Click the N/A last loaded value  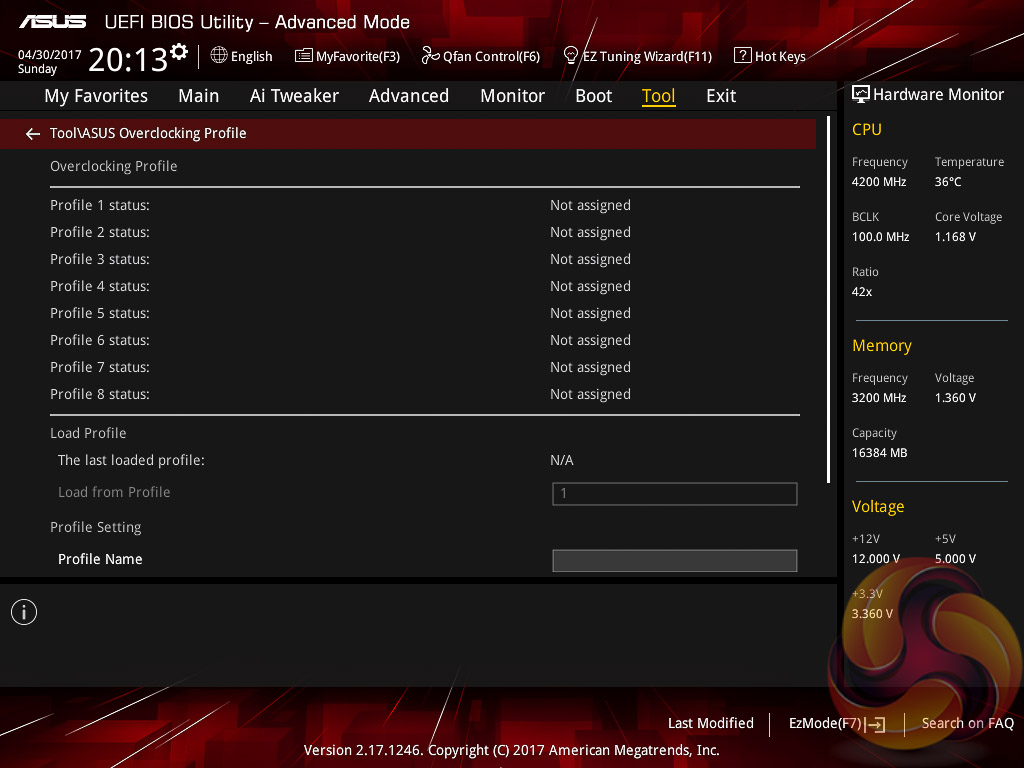[x=562, y=460]
